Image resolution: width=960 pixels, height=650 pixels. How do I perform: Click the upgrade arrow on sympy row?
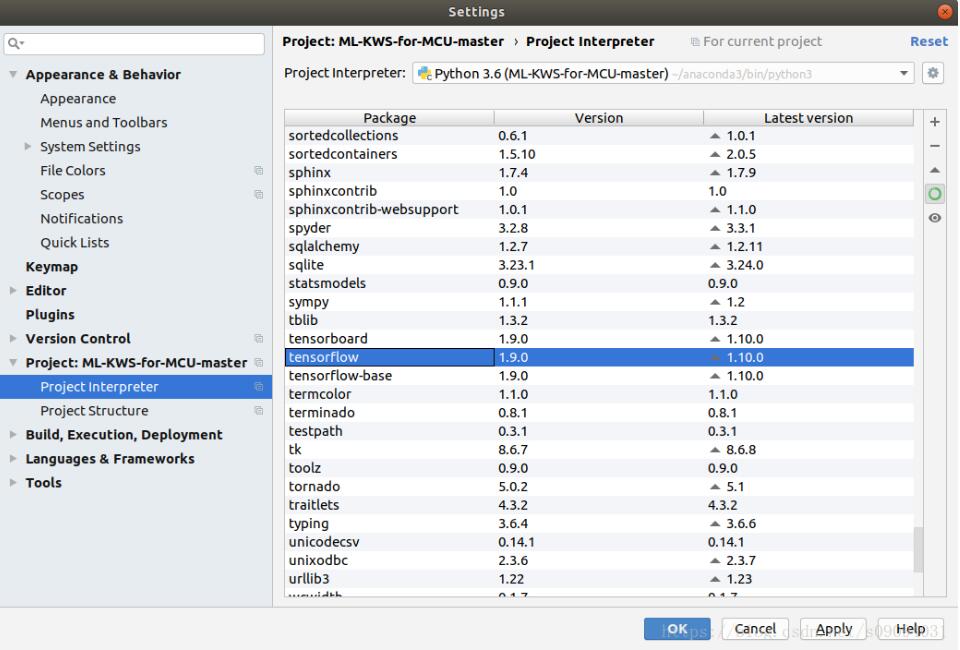(714, 302)
